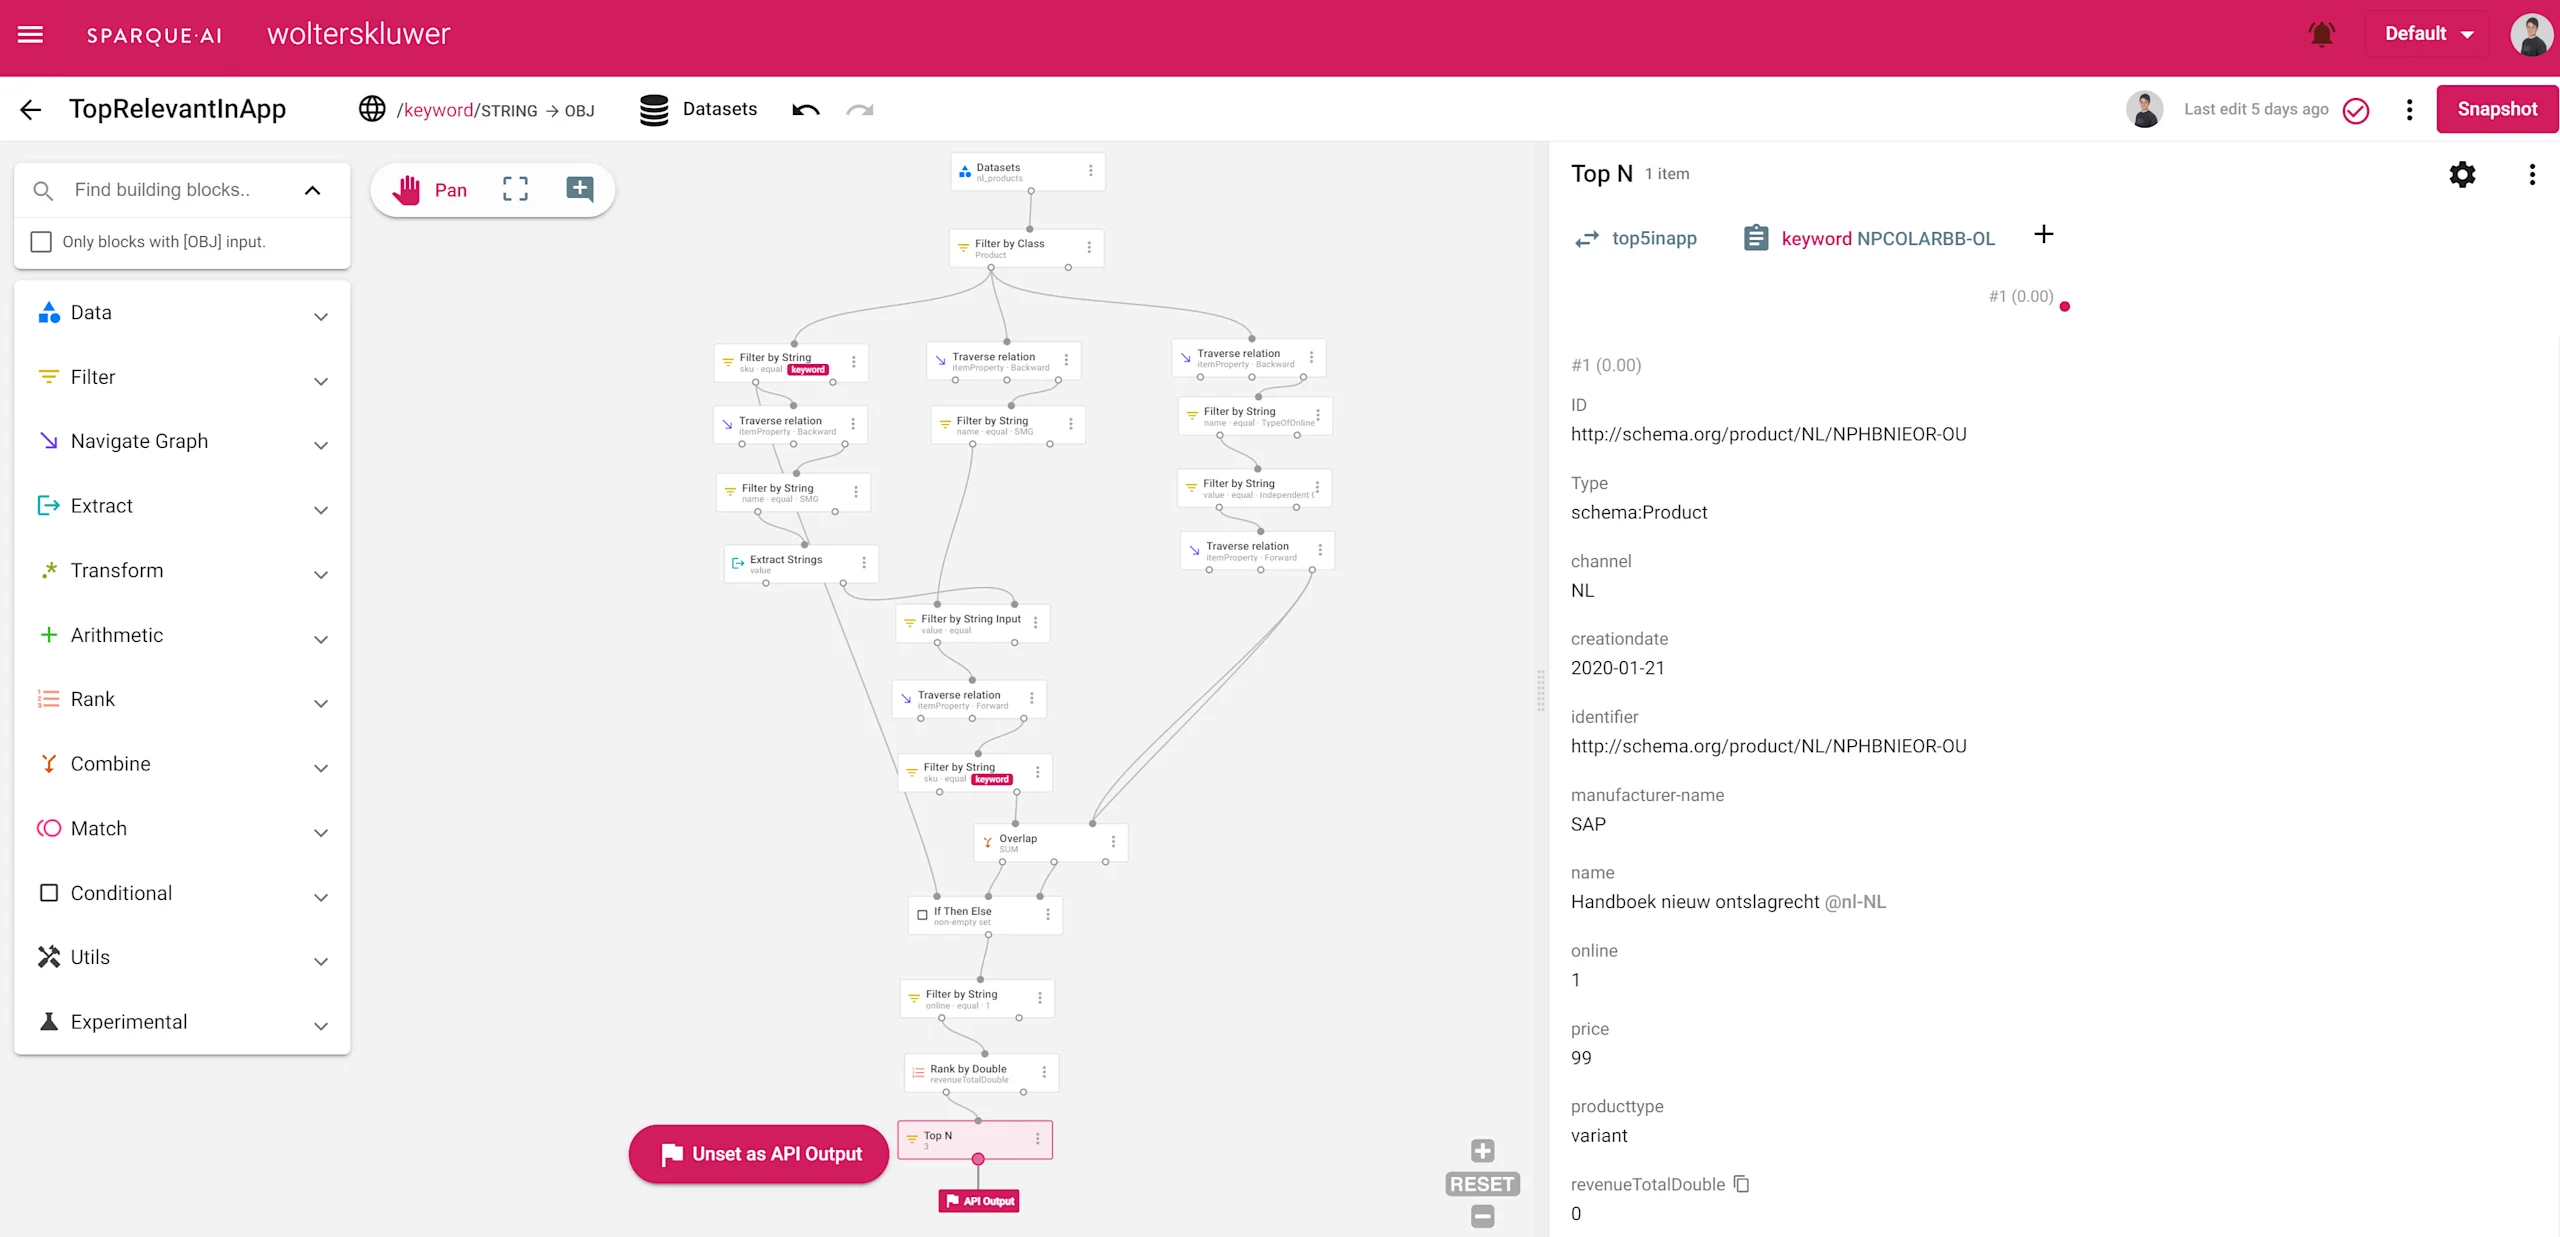Click the add comment icon
The width and height of the screenshot is (2560, 1237).
coord(580,189)
